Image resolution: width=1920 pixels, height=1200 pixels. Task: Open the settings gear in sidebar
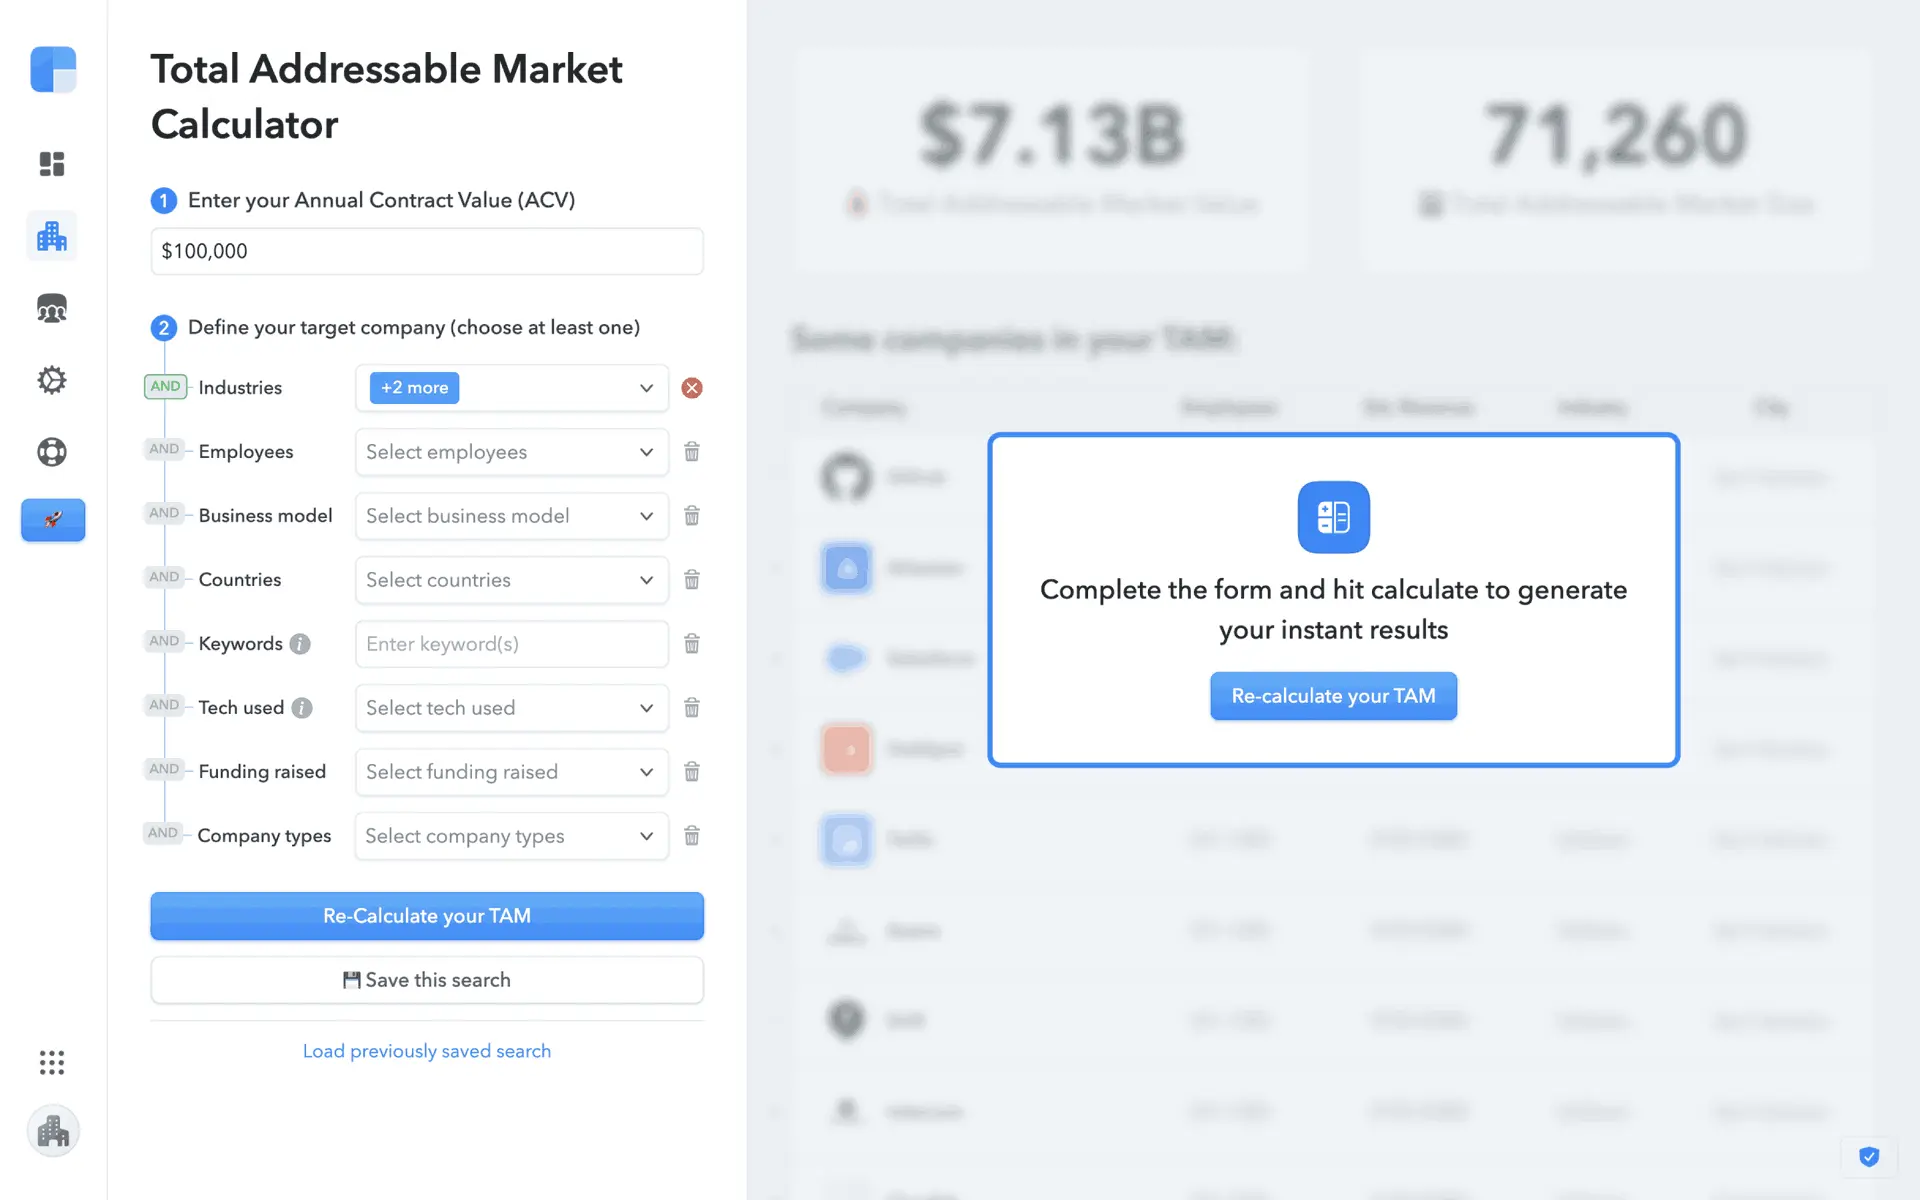pyautogui.click(x=52, y=380)
